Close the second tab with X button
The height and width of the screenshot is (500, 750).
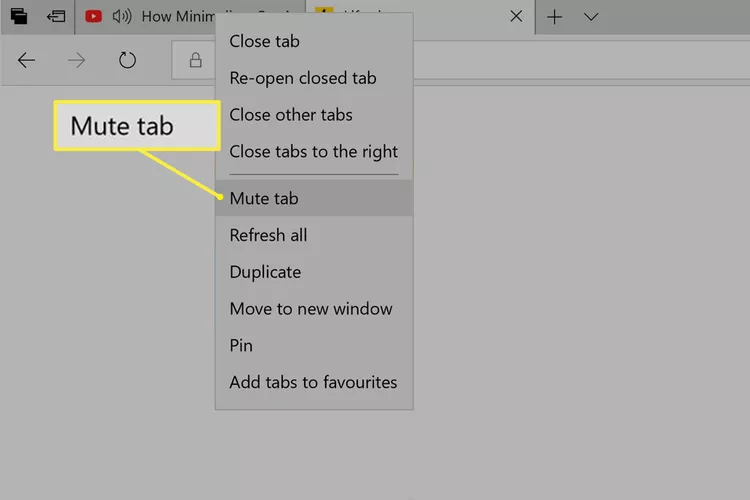tap(516, 17)
